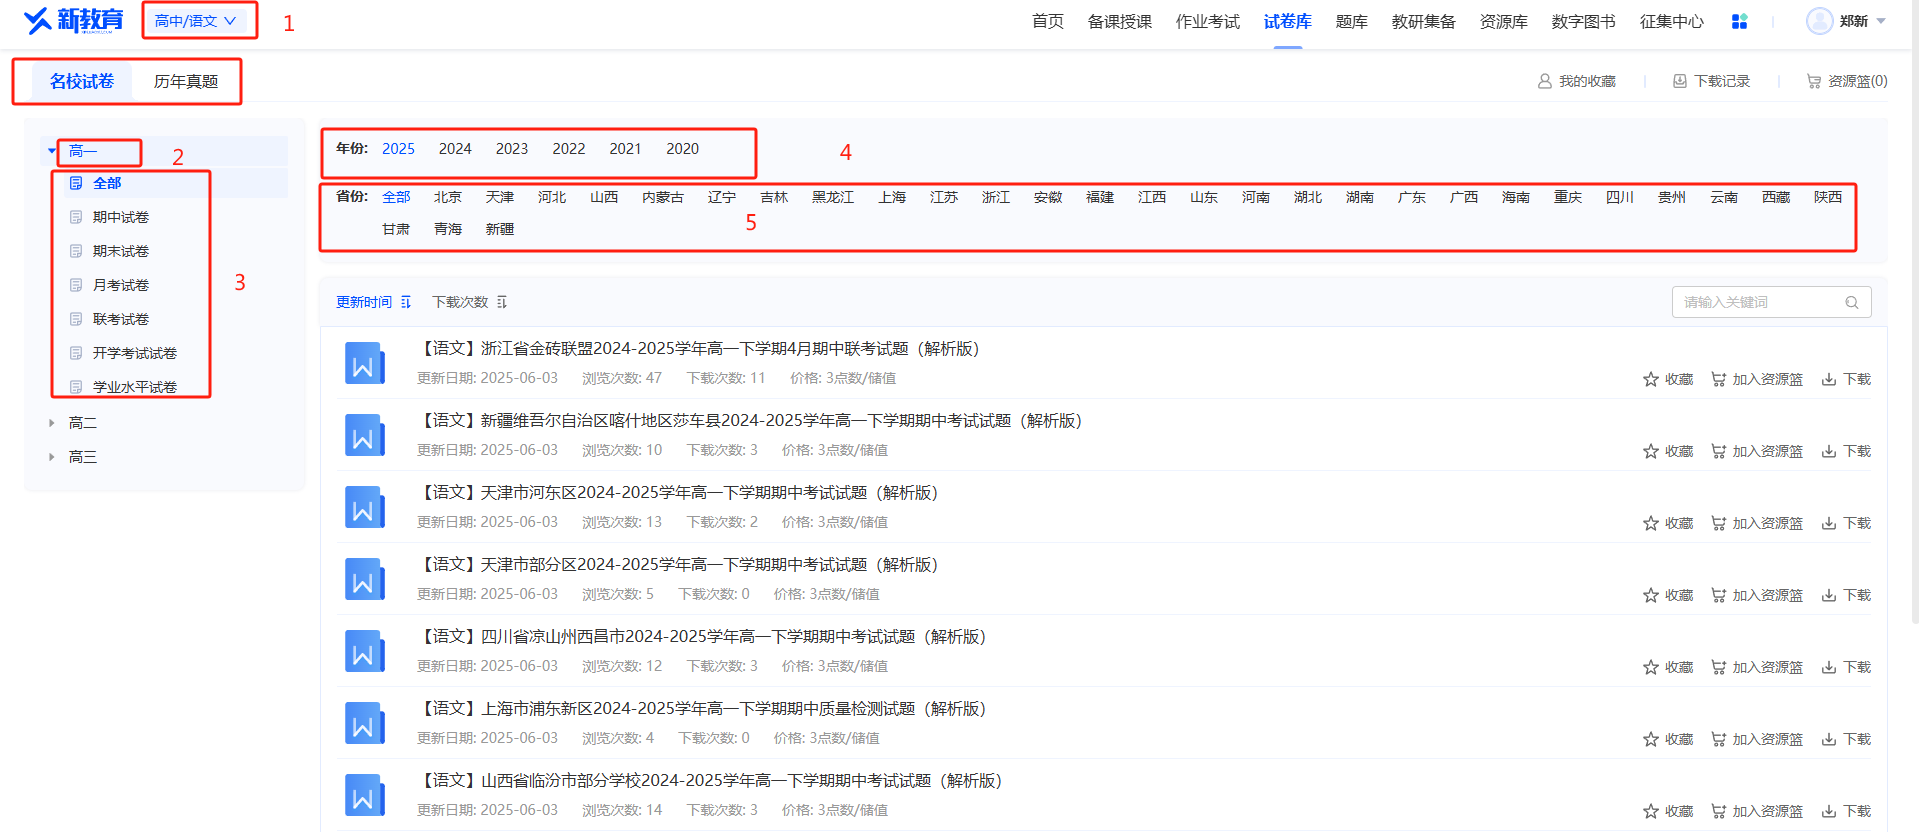Sort by 下载次数
Image resolution: width=1919 pixels, height=832 pixels.
[x=470, y=302]
